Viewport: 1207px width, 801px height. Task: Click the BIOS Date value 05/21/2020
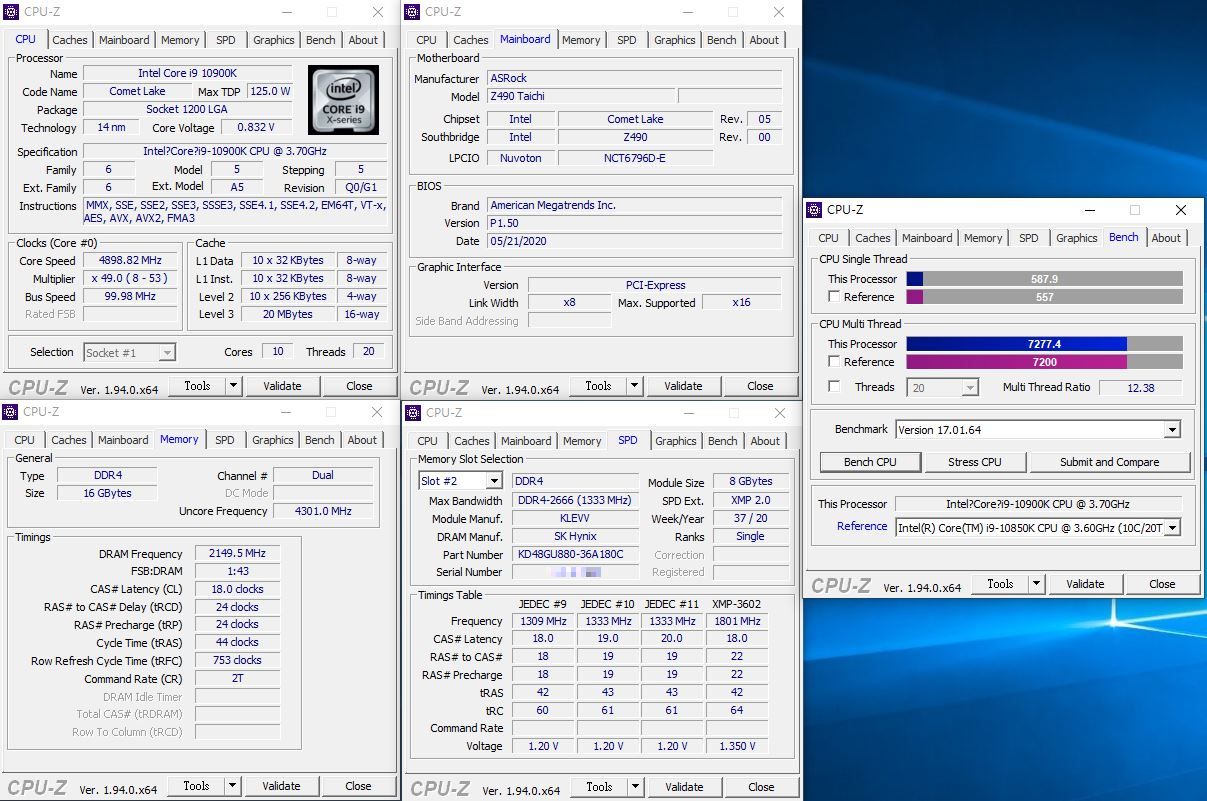click(634, 241)
